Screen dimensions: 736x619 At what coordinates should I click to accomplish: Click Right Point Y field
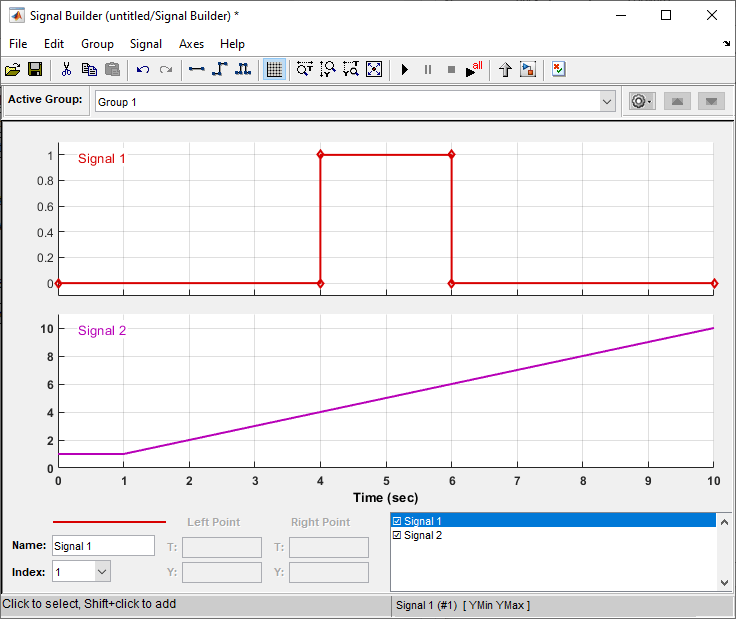329,572
